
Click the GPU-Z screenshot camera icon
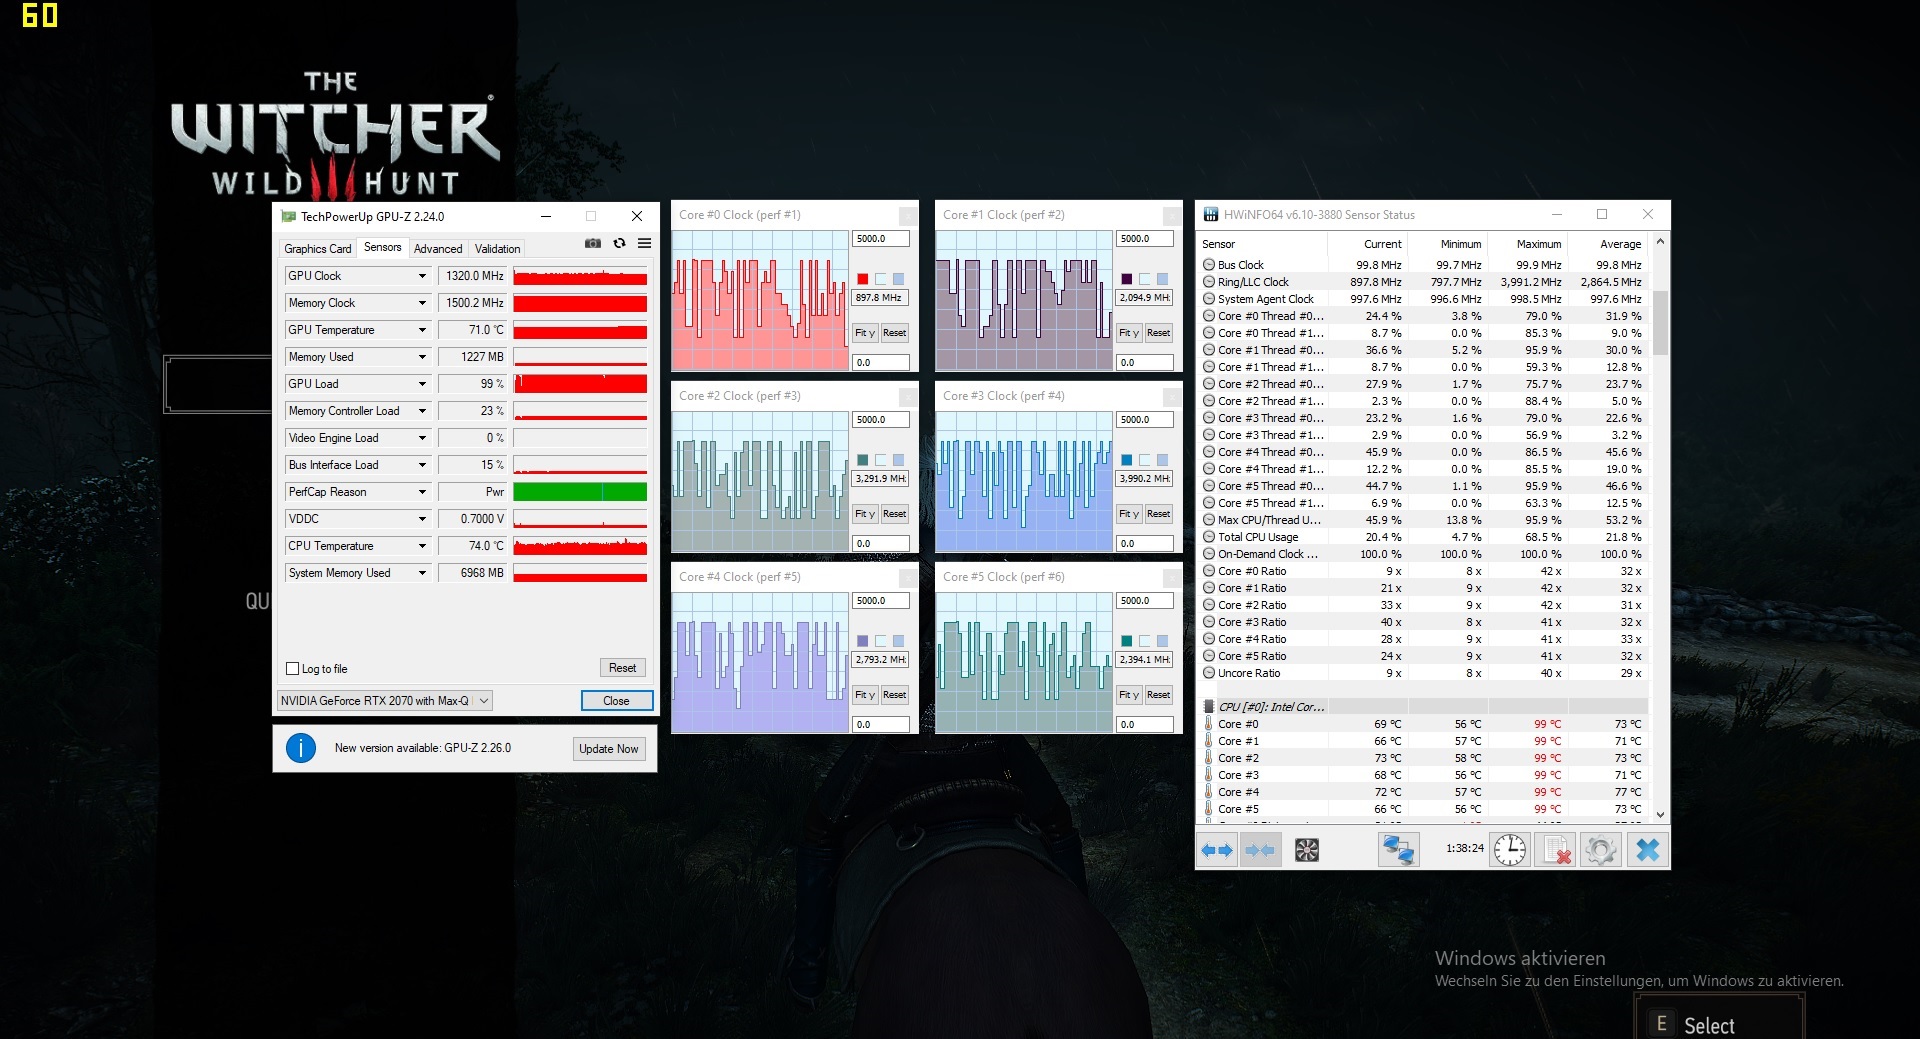593,243
